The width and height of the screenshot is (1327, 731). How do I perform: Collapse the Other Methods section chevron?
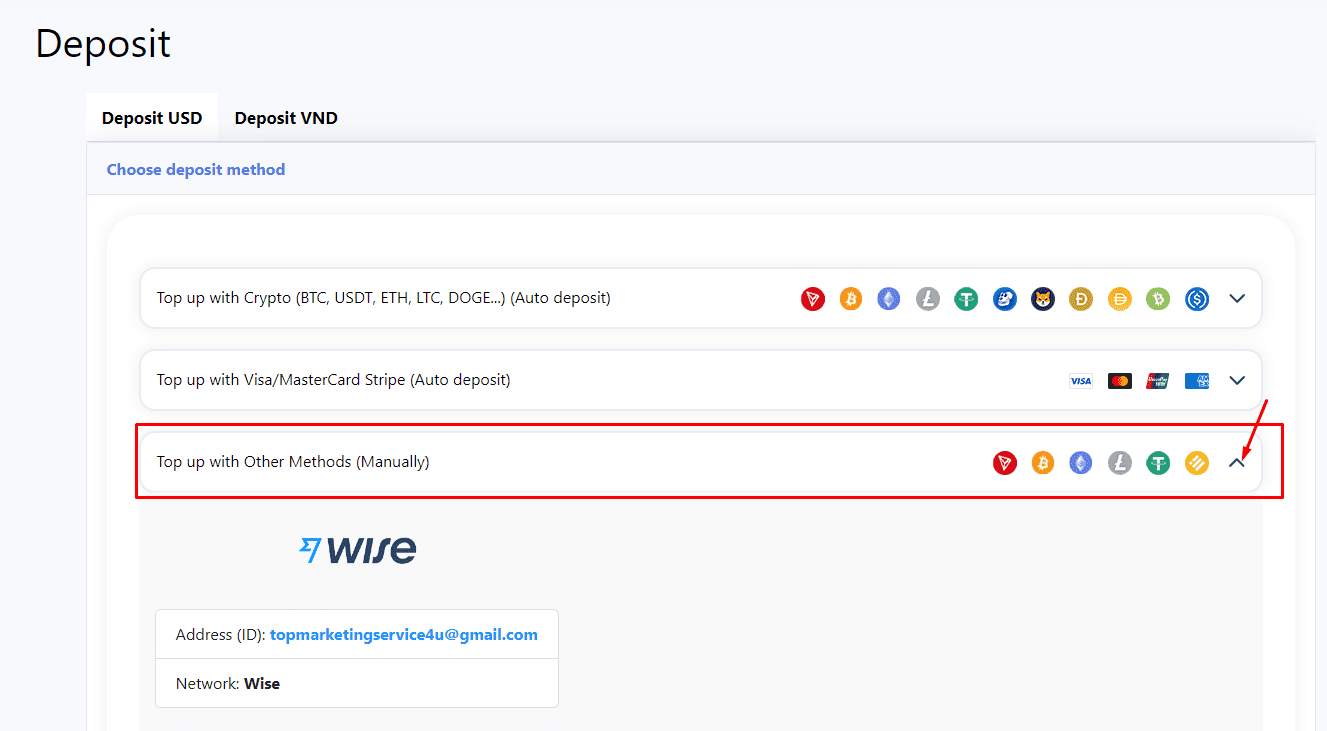(1237, 462)
